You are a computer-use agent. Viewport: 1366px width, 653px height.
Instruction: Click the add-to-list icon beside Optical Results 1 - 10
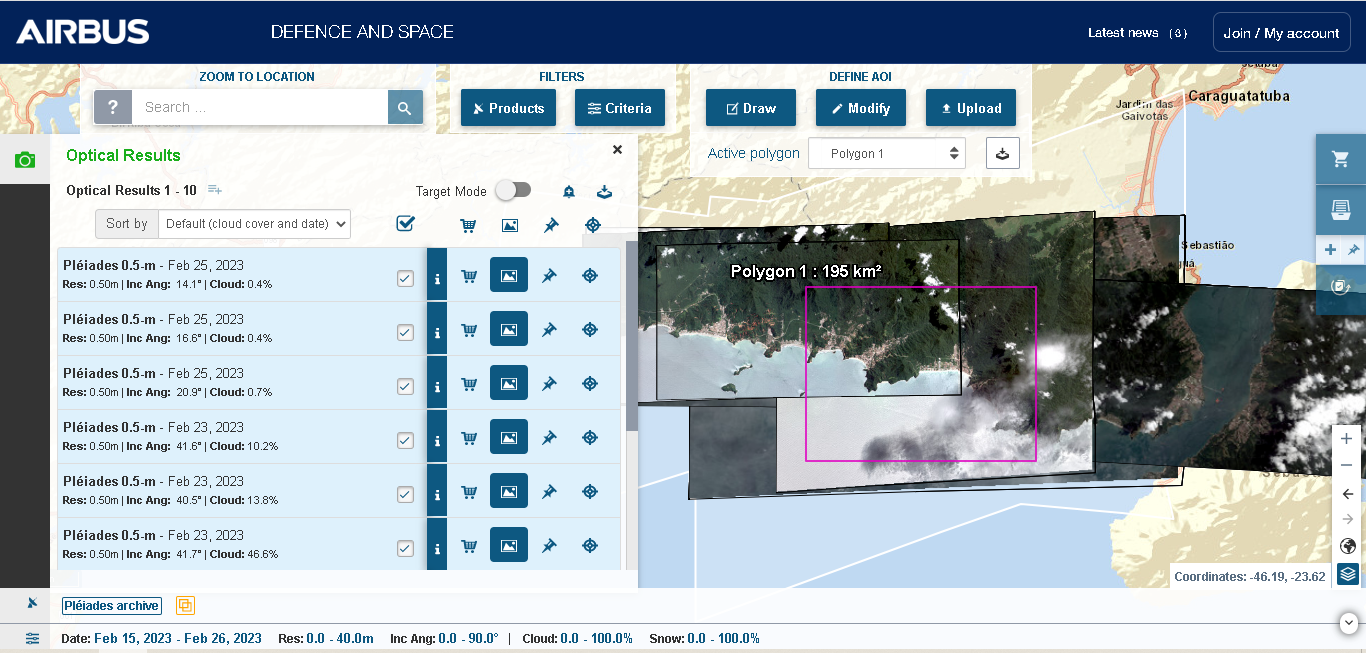click(x=215, y=190)
